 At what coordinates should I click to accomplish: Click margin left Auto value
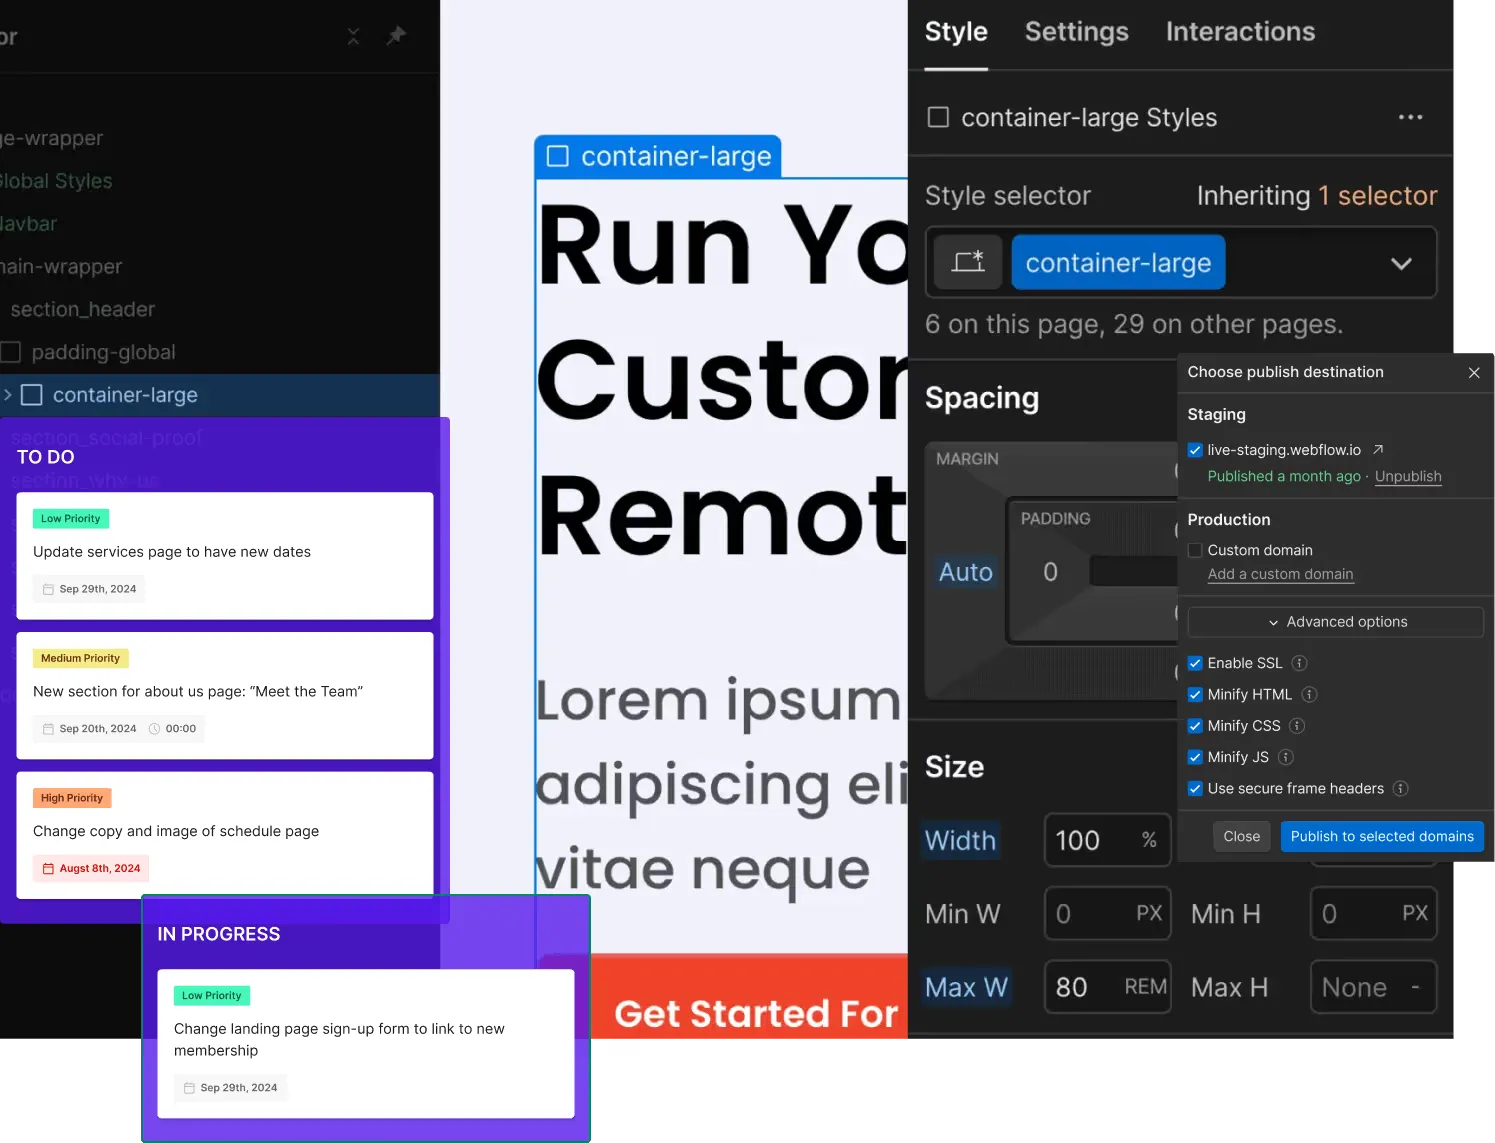(966, 572)
